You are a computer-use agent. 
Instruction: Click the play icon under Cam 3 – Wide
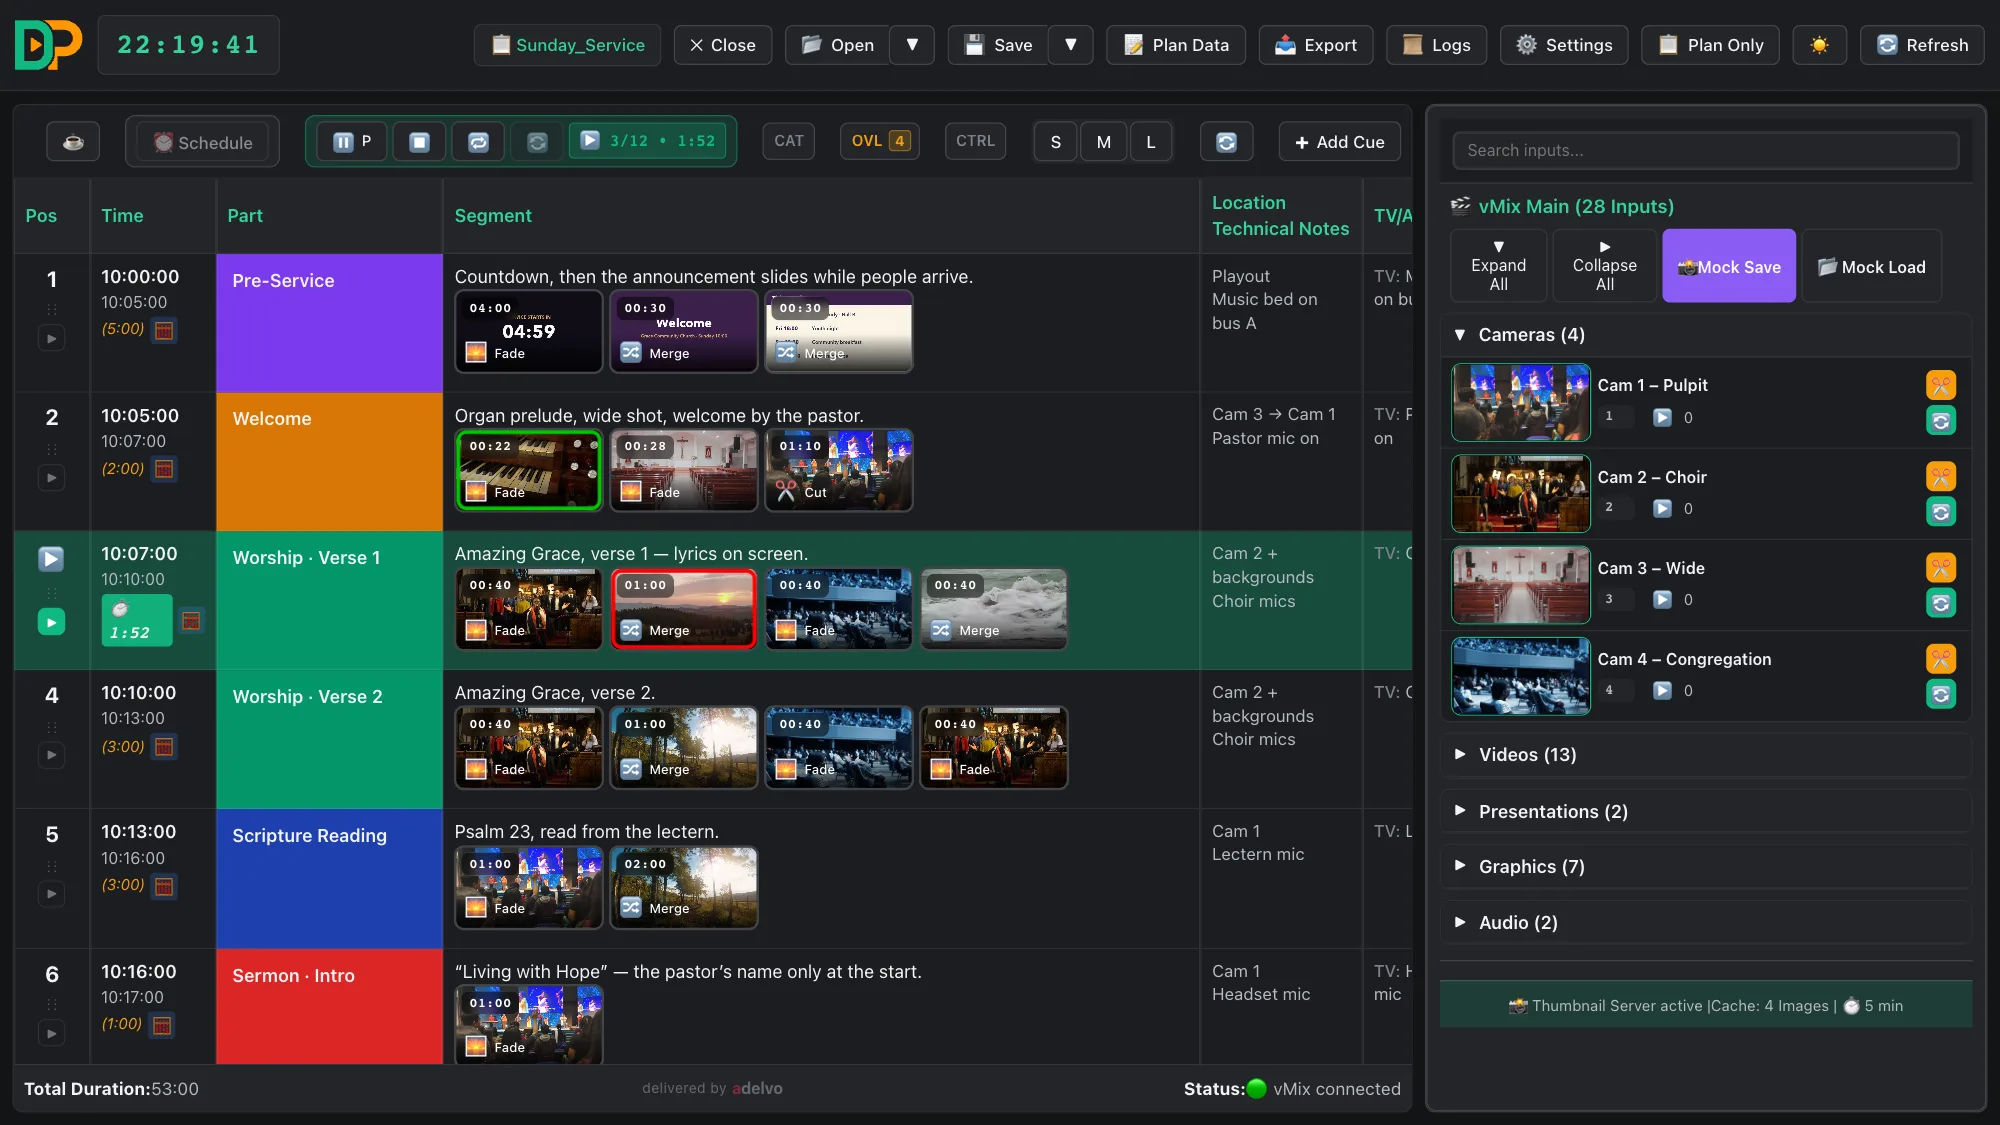point(1662,599)
